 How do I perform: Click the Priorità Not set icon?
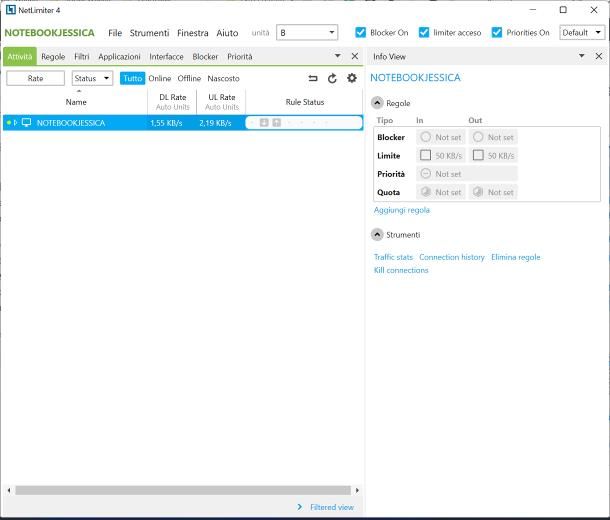(426, 173)
